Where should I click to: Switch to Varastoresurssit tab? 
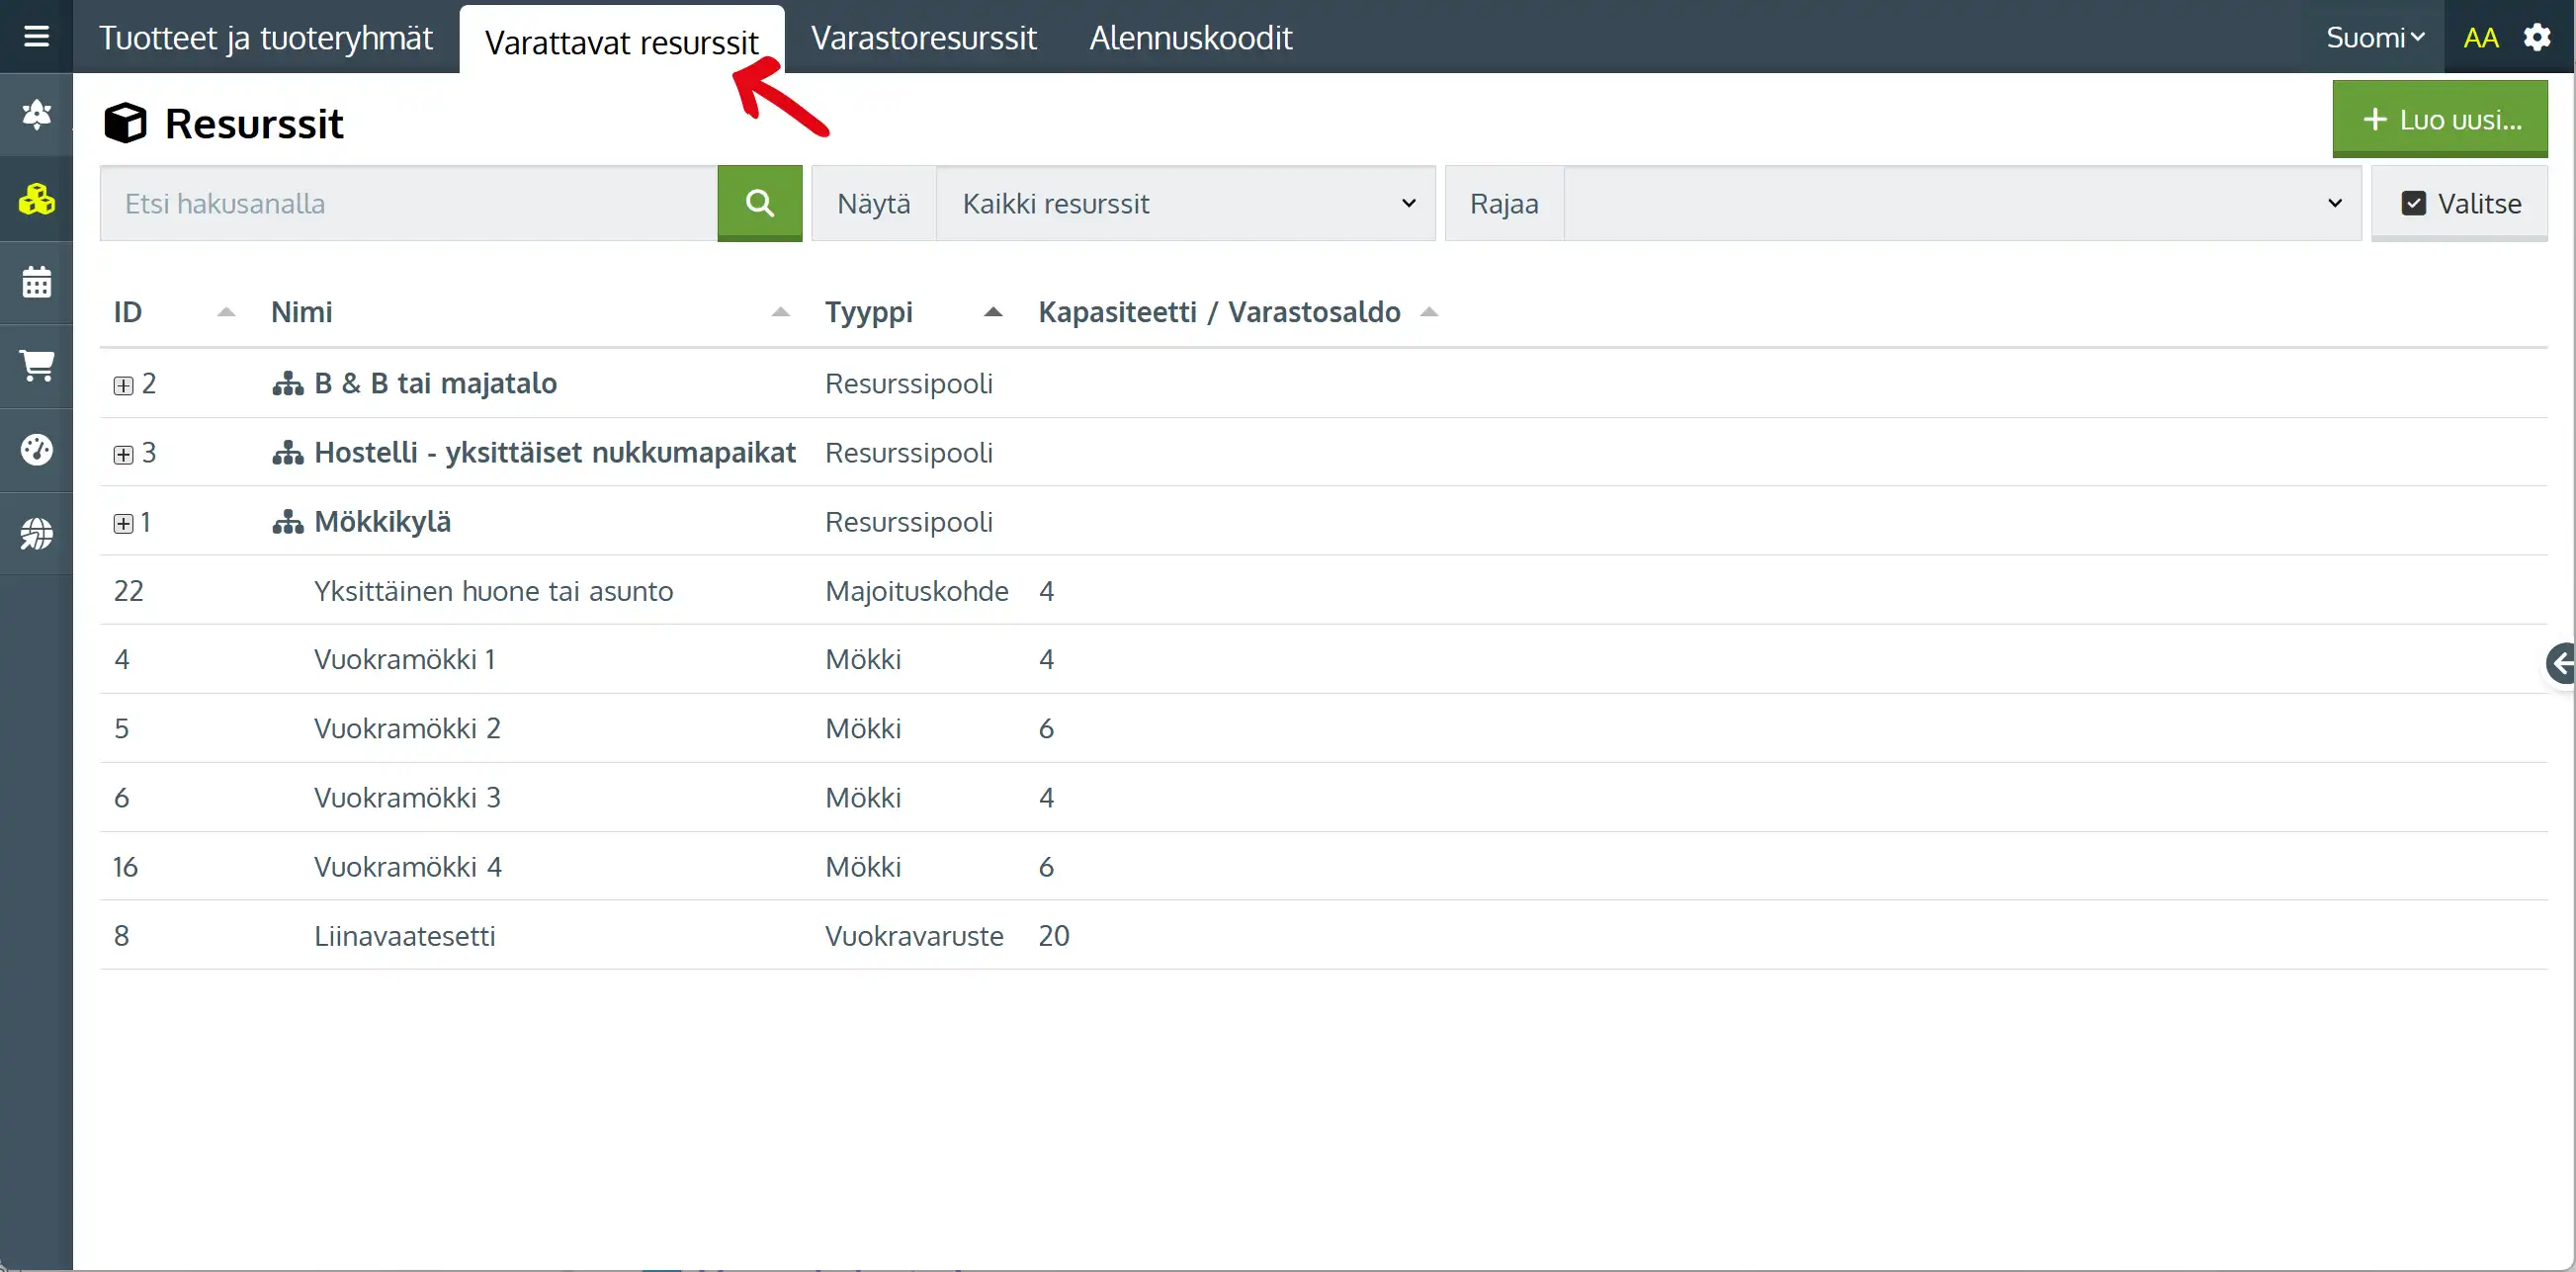(x=923, y=38)
